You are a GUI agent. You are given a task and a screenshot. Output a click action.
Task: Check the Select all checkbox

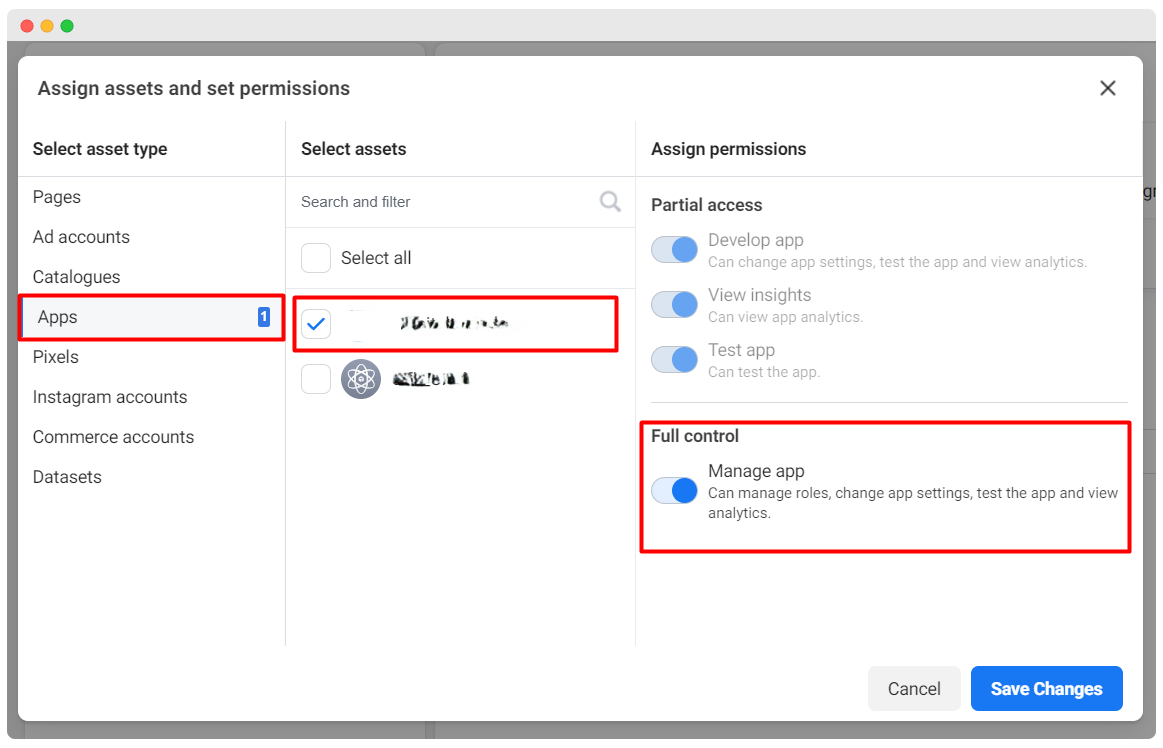[x=316, y=258]
